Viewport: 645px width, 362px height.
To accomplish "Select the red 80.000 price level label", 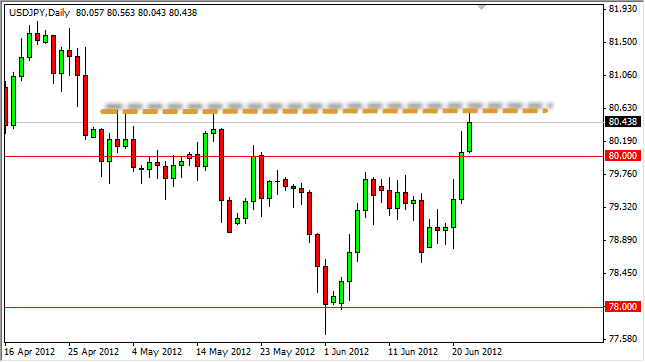I will [x=623, y=155].
